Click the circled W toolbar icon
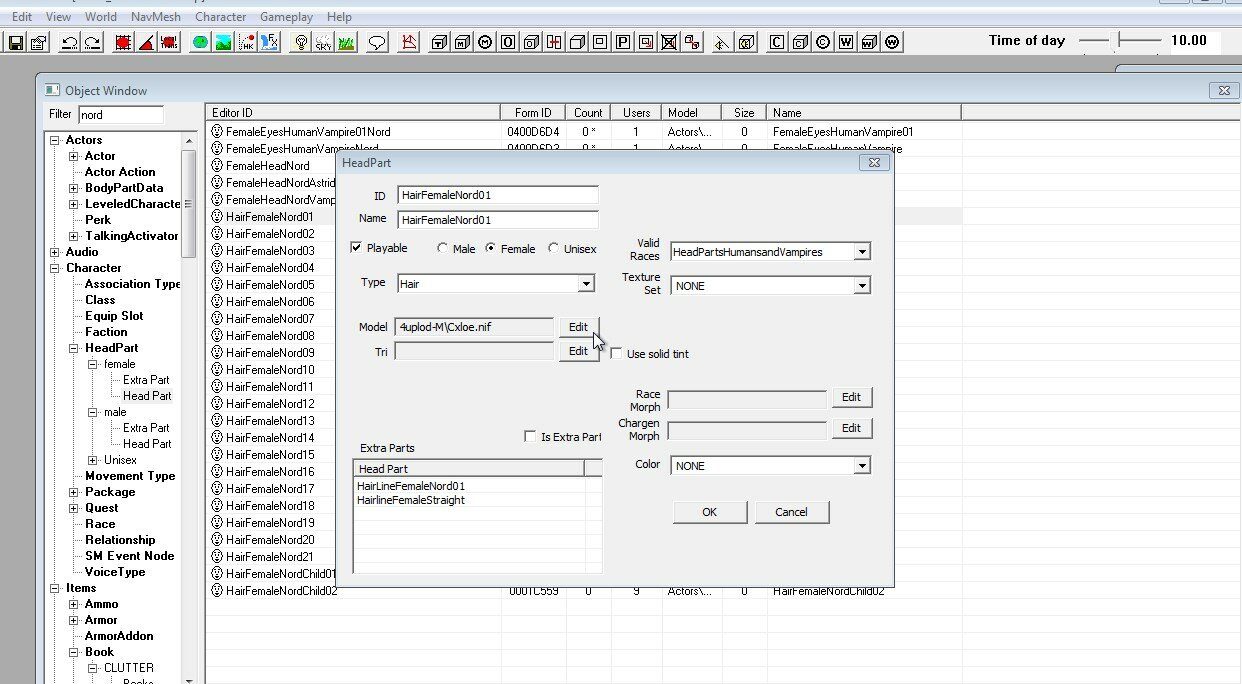The image size is (1242, 684). (892, 43)
